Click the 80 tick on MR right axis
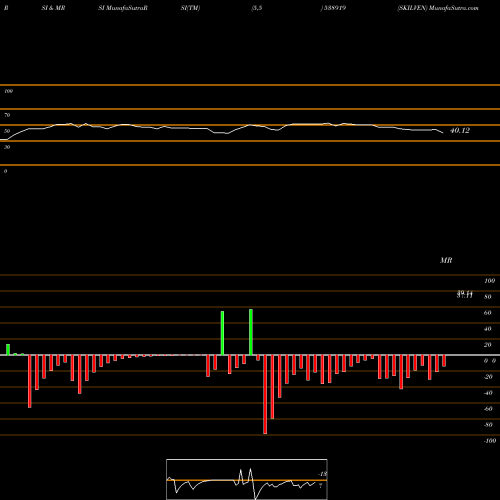500x500 pixels. point(488,297)
